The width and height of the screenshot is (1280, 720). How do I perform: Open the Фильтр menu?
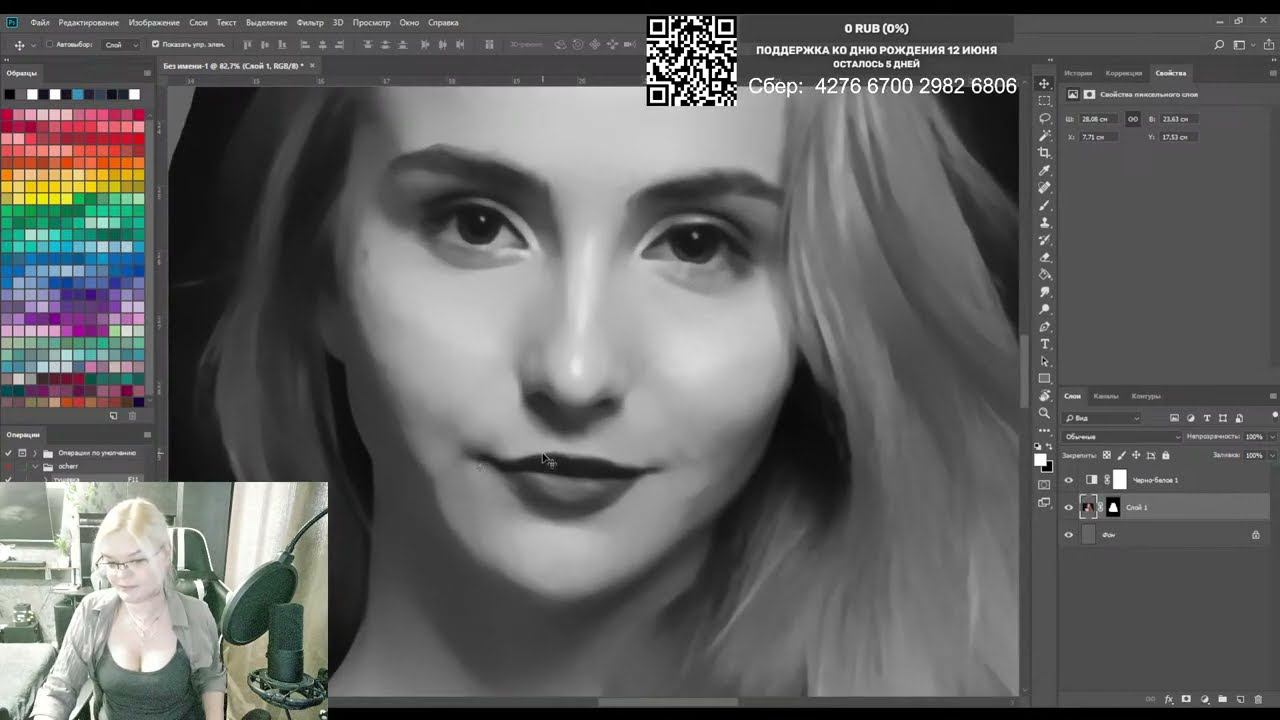(310, 22)
